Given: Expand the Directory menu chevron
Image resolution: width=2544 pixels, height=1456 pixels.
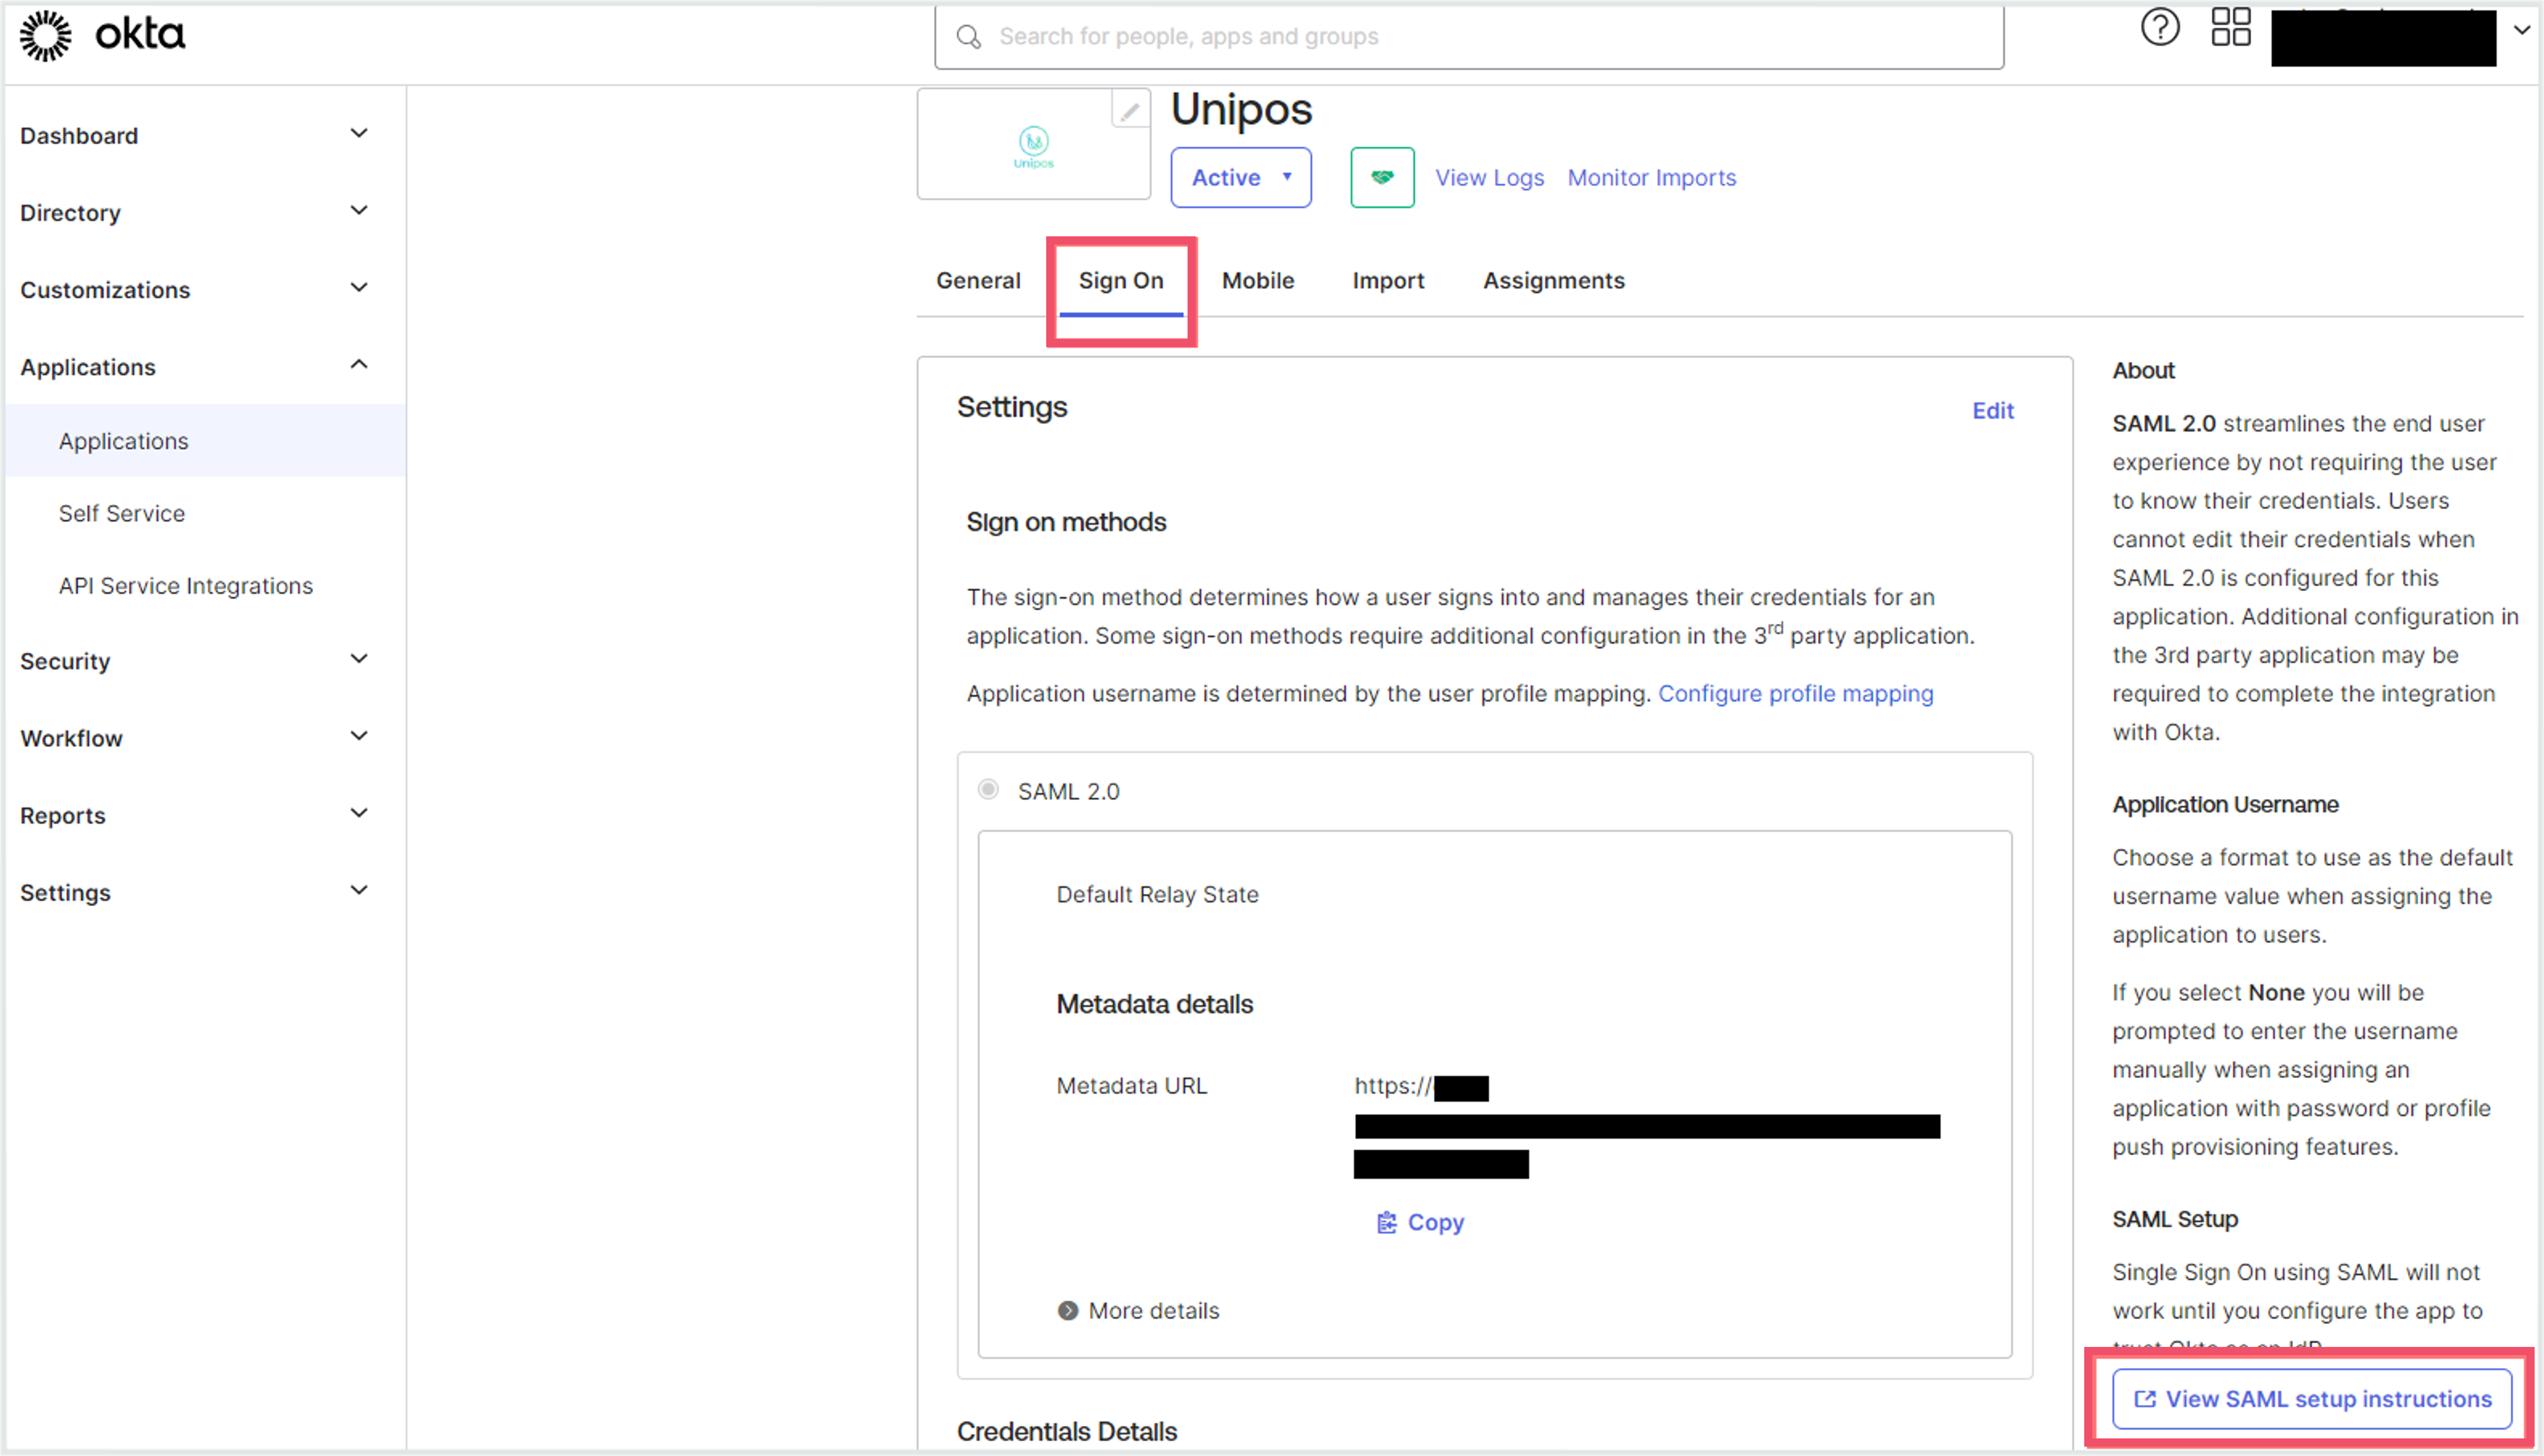Looking at the screenshot, I should tap(359, 210).
